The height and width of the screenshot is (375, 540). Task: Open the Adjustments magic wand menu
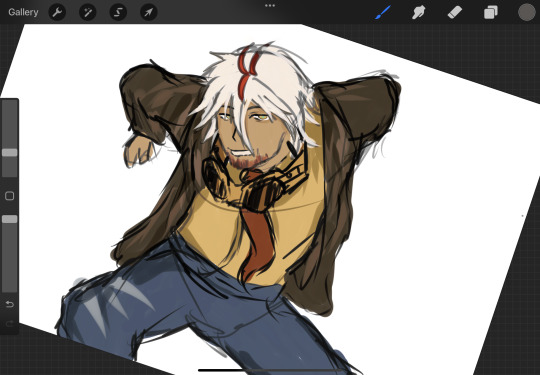pos(87,12)
